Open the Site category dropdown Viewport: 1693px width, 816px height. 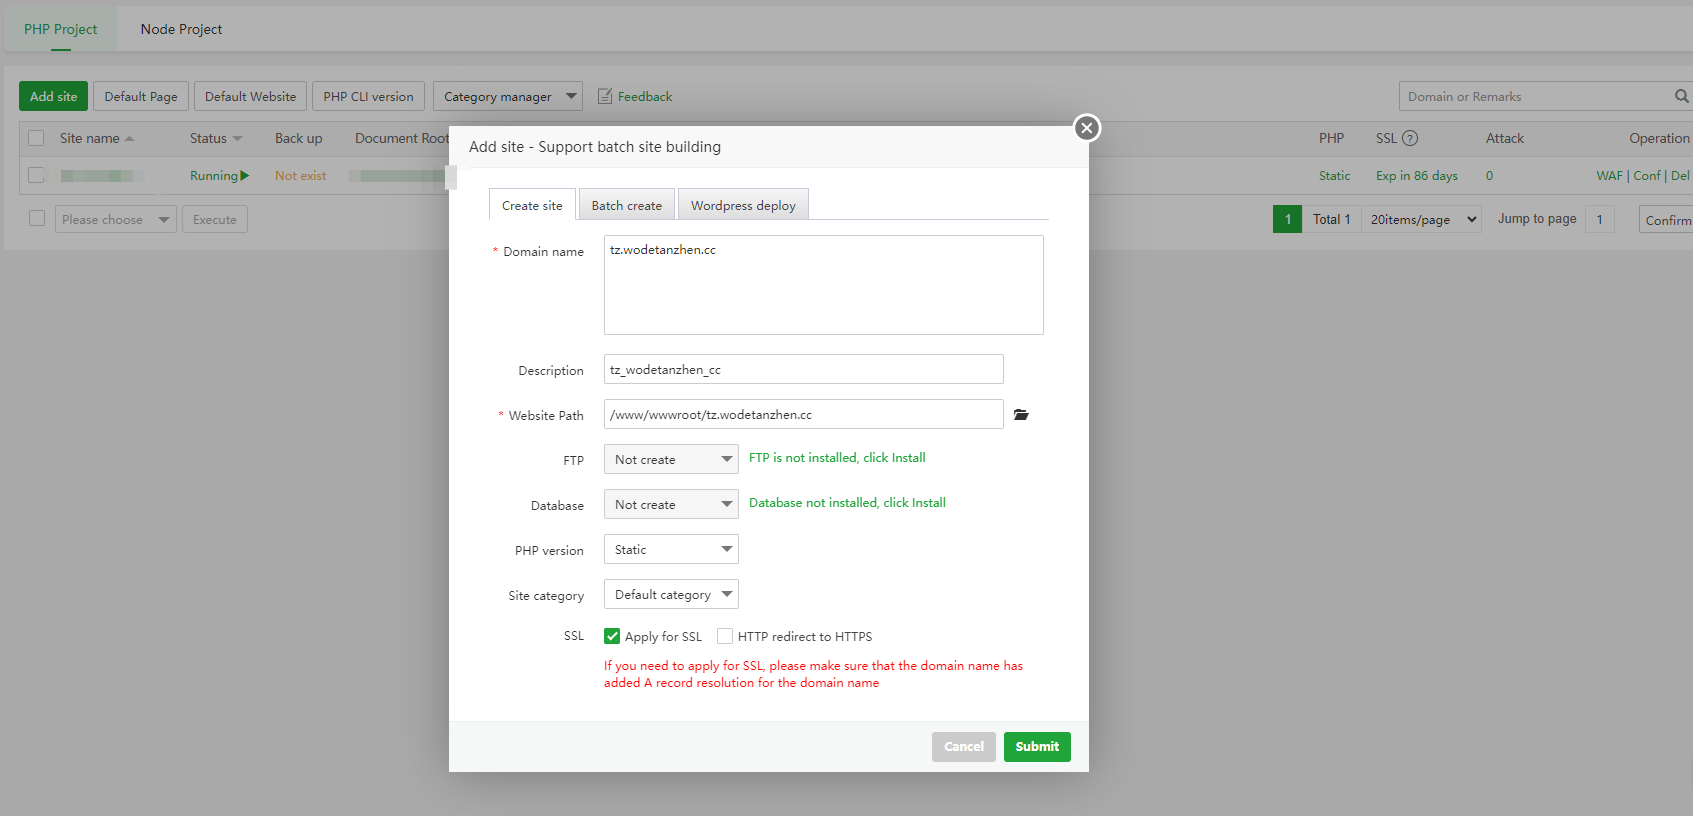(x=671, y=594)
